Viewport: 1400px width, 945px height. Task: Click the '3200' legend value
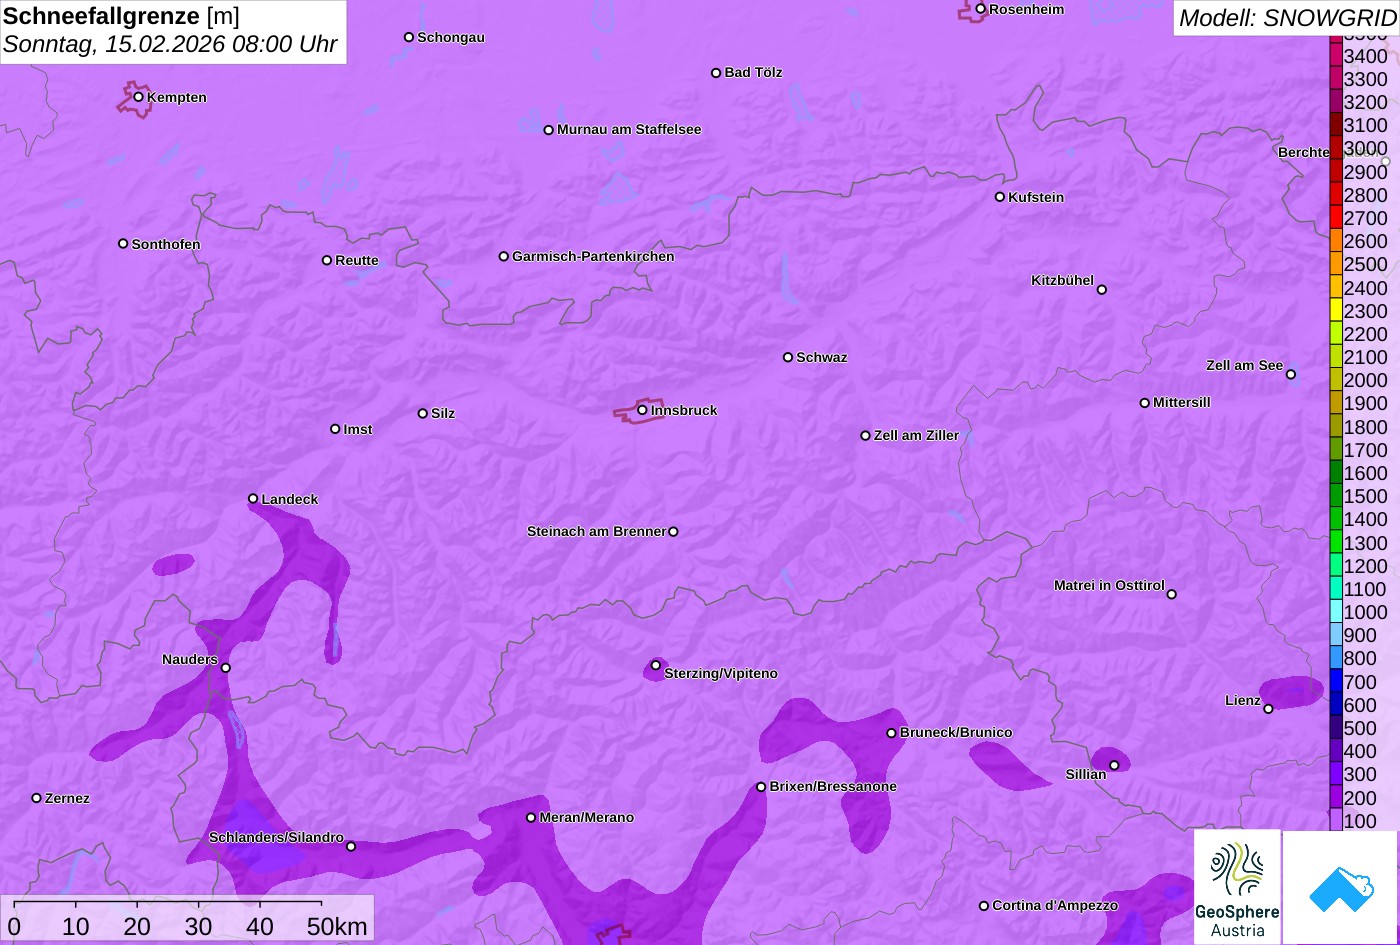1366,102
